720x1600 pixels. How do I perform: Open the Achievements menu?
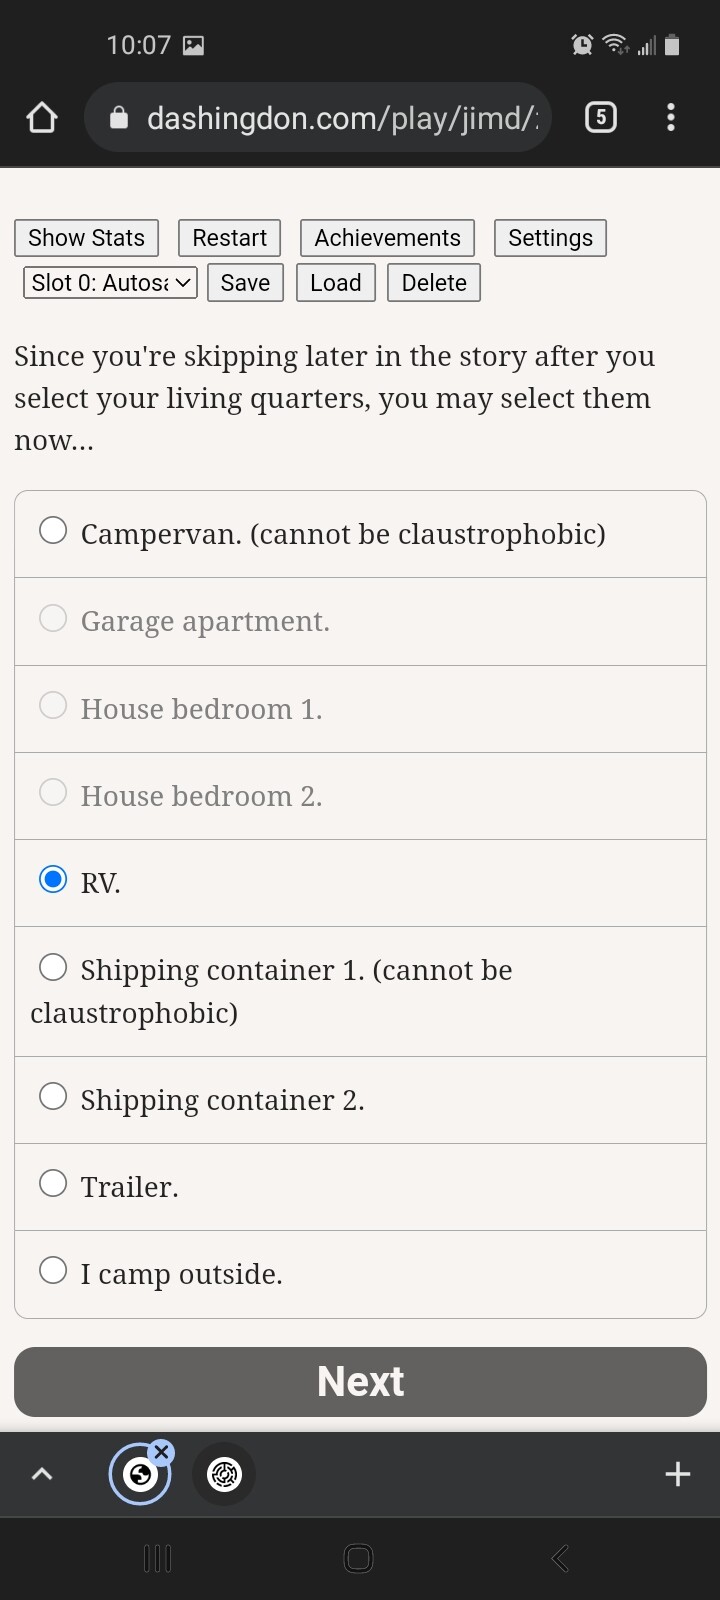click(388, 238)
